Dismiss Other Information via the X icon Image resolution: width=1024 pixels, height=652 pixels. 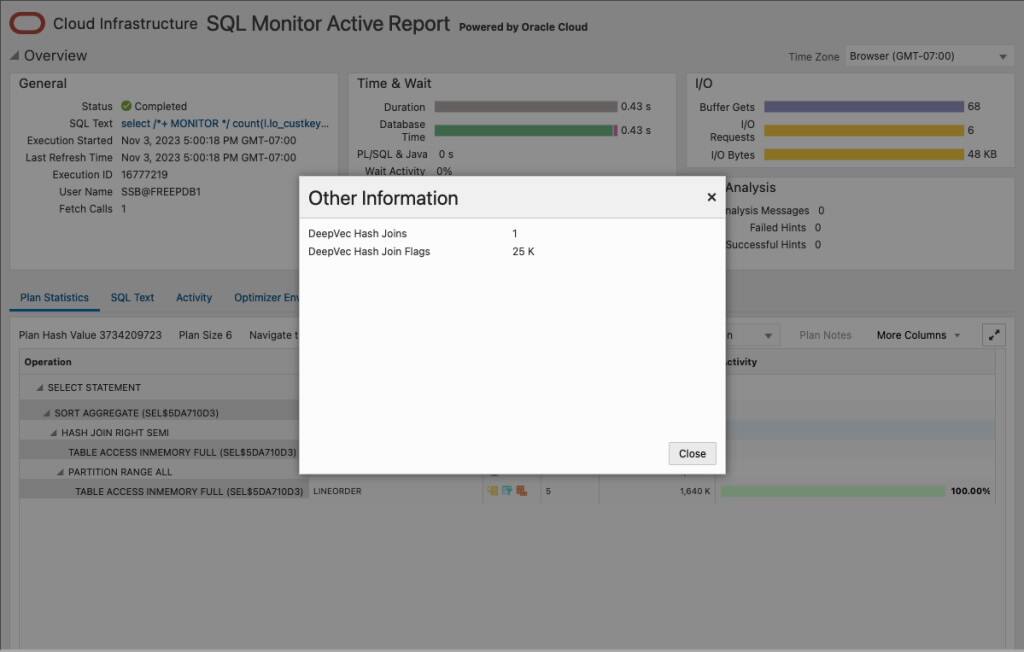pyautogui.click(x=711, y=197)
